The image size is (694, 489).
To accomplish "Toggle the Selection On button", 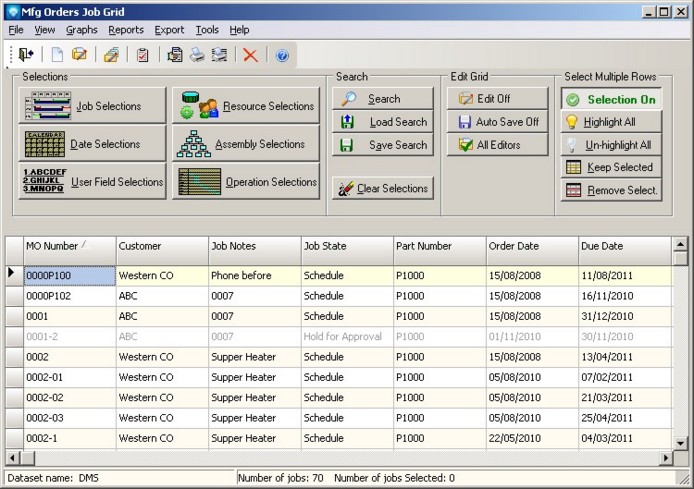I will coord(611,99).
